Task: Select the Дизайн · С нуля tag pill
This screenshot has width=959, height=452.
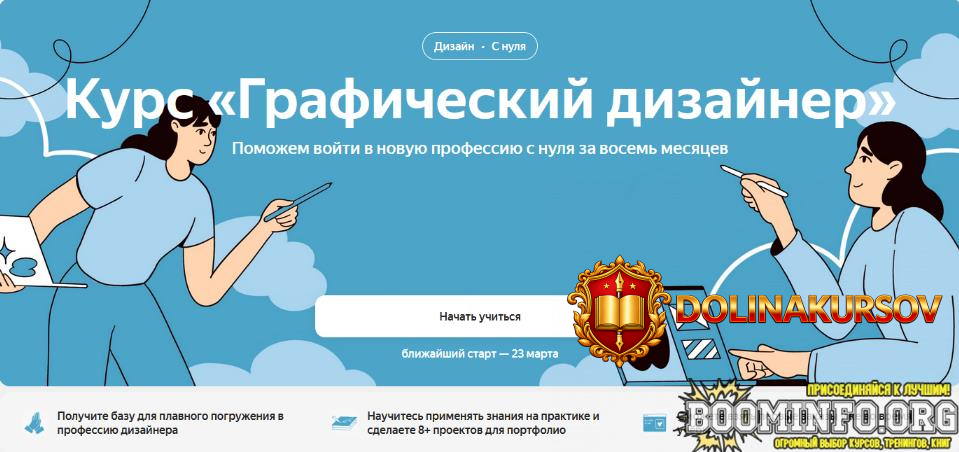Action: 480,46
